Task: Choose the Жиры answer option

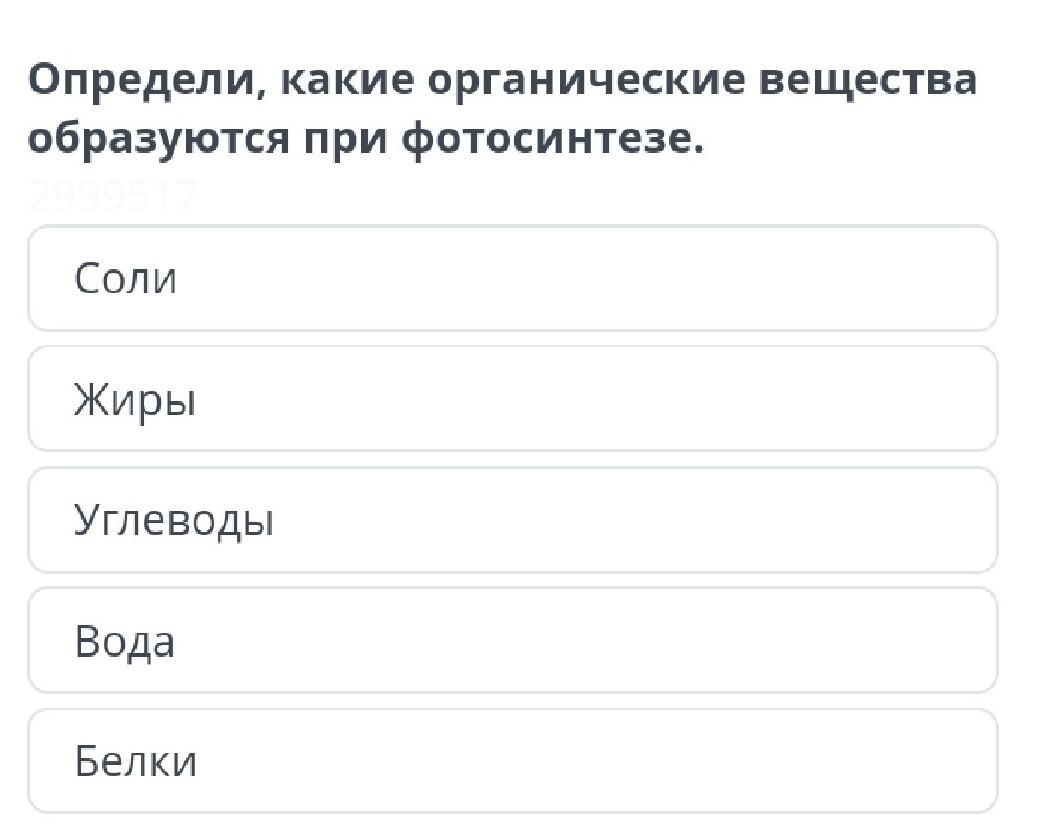Action: click(x=512, y=399)
